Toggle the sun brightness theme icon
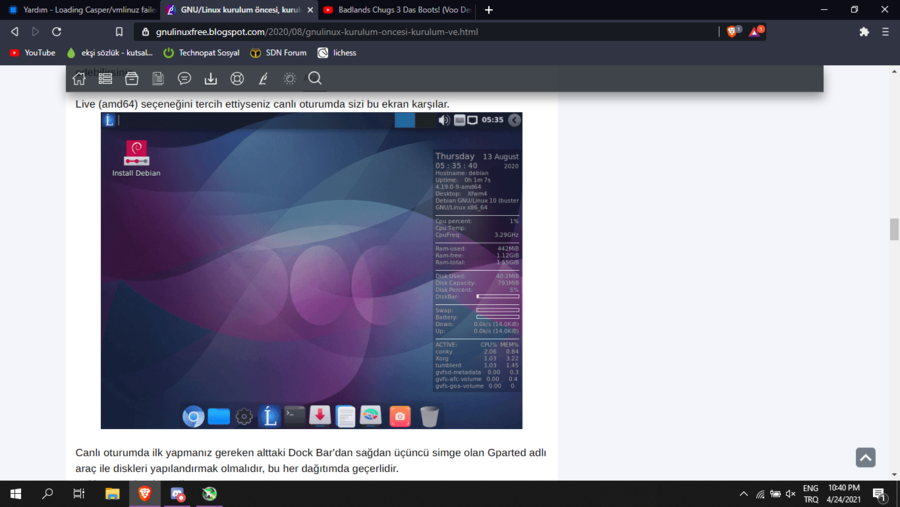The height and width of the screenshot is (507, 900). (x=289, y=79)
